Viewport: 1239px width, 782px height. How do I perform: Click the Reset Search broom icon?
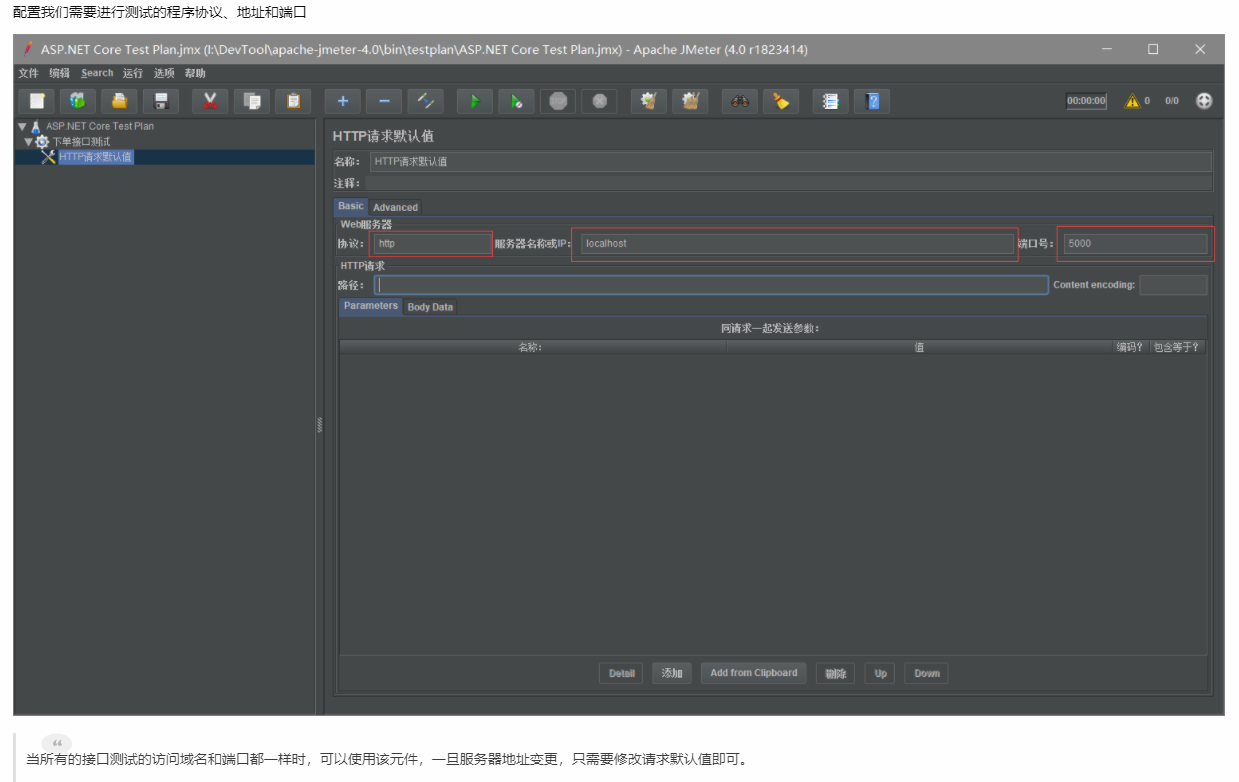click(x=781, y=101)
